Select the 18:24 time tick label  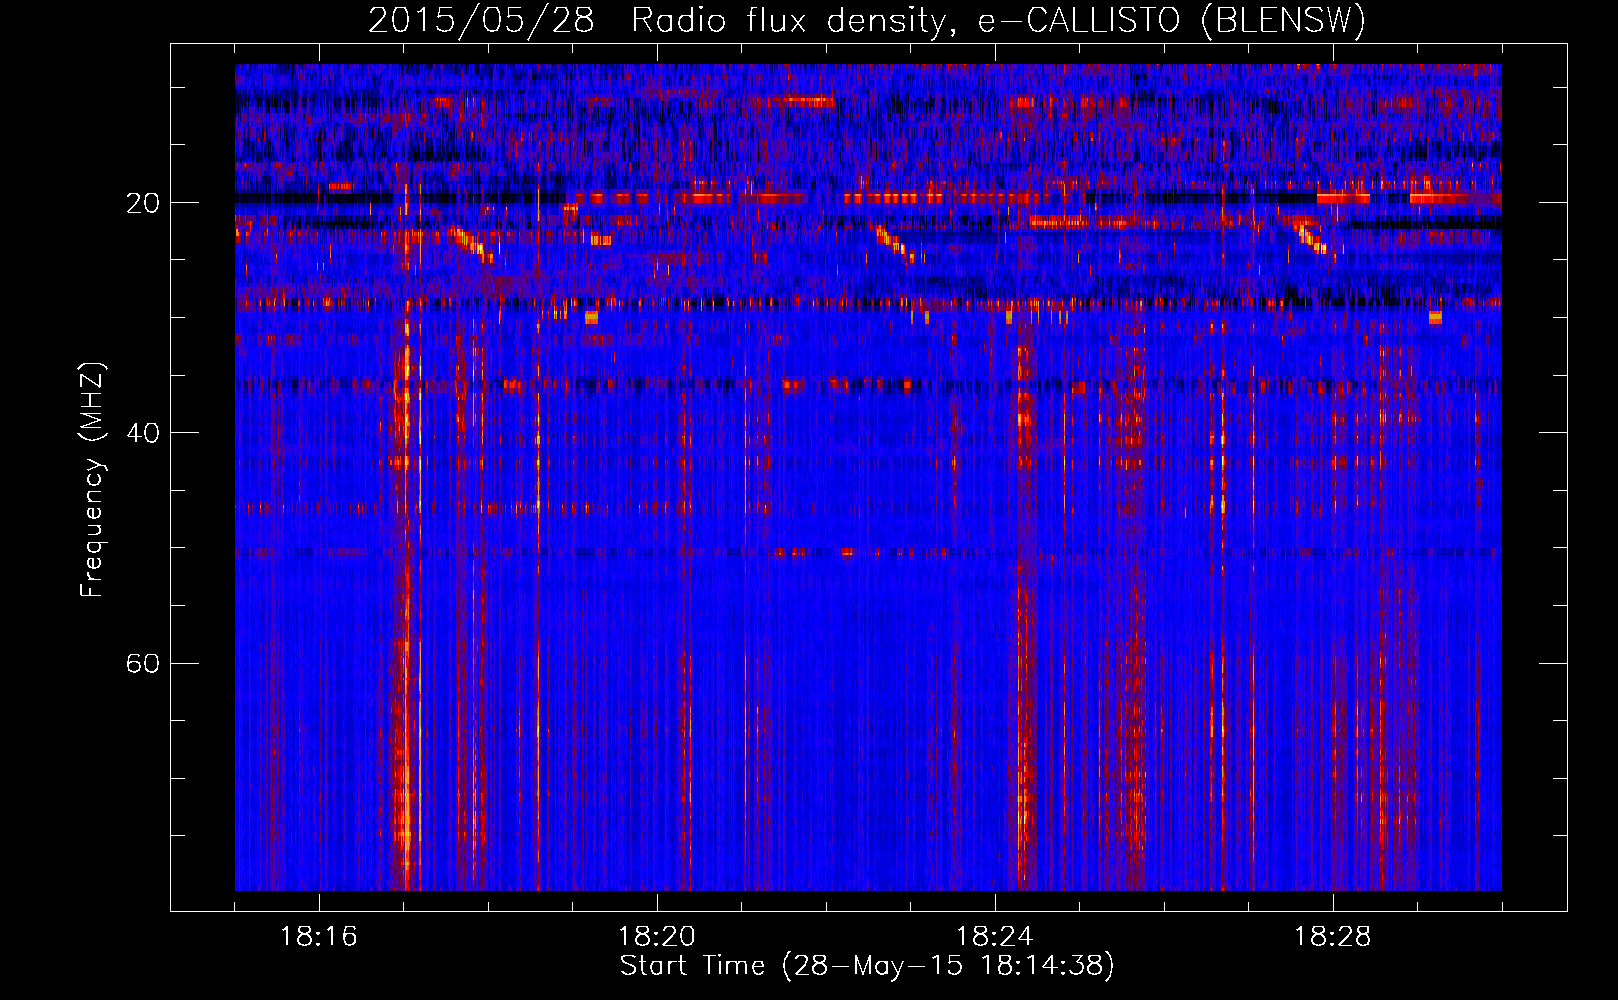pos(994,937)
